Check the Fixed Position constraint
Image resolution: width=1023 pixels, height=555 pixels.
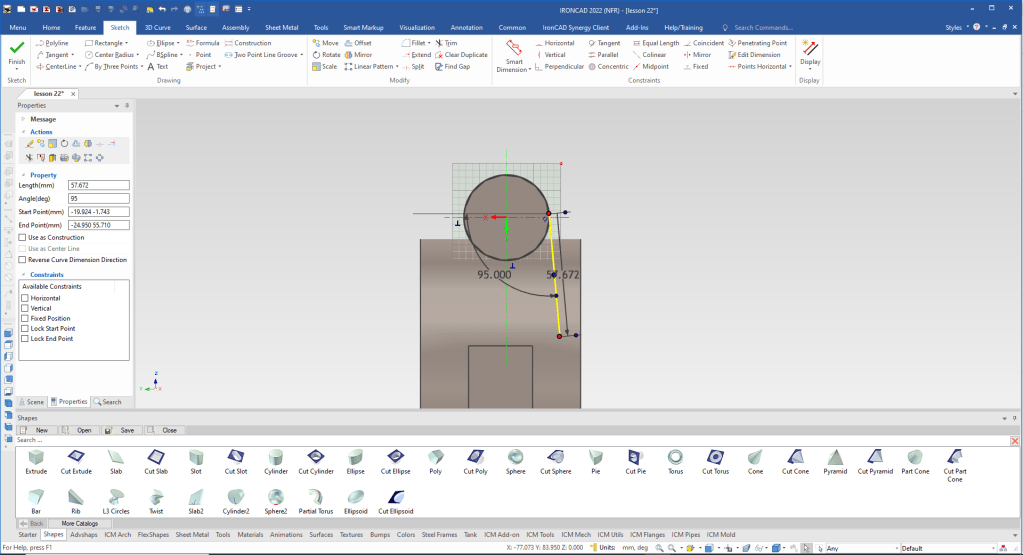(25, 318)
